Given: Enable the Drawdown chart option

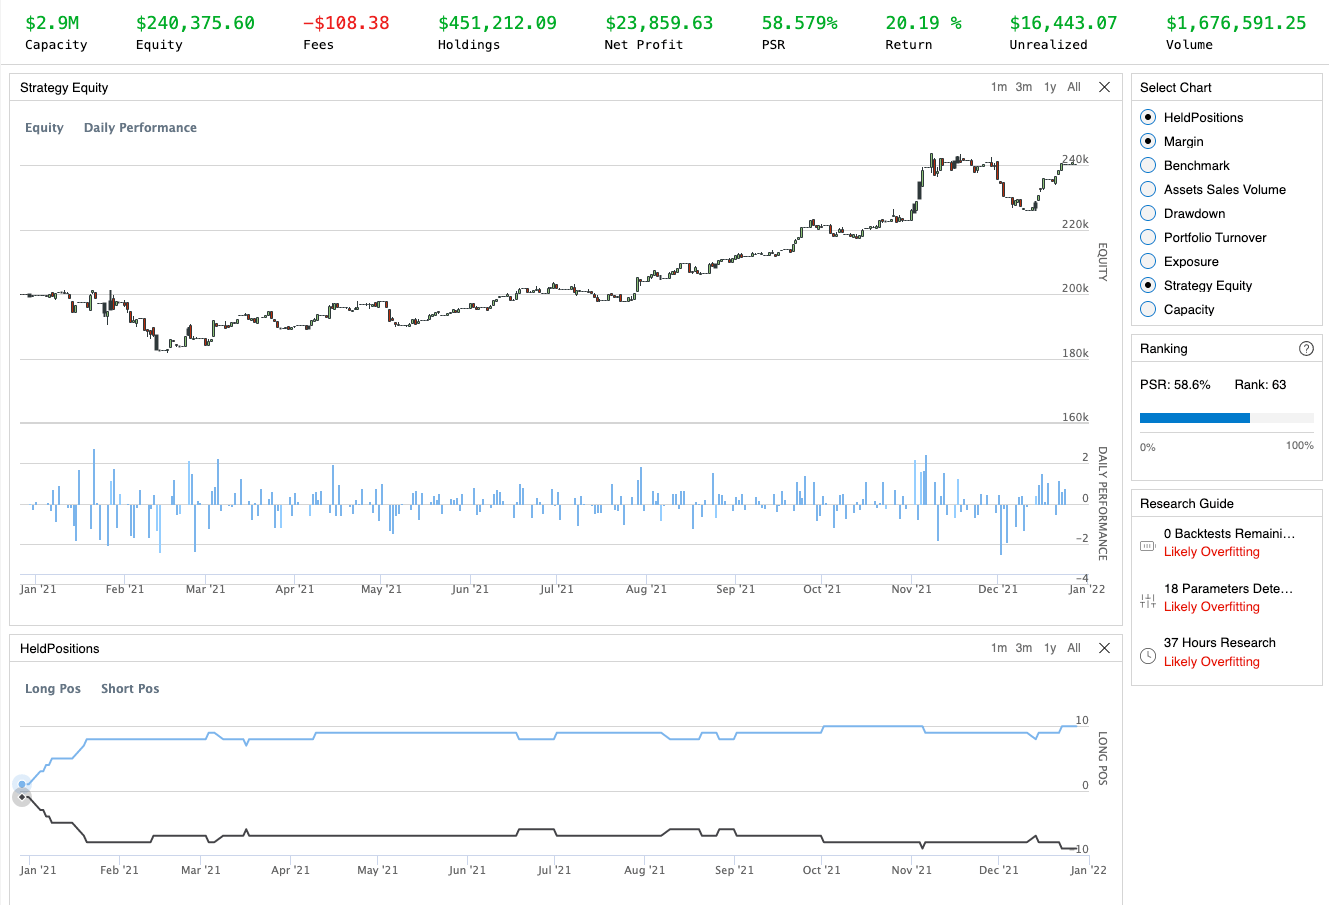Looking at the screenshot, I should tap(1148, 214).
